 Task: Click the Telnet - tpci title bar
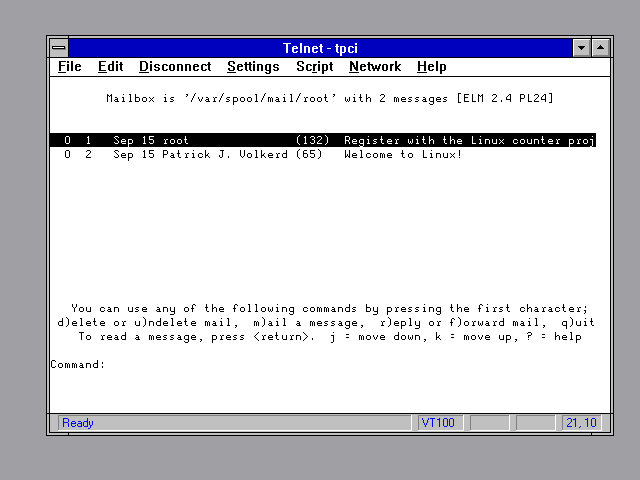tap(320, 48)
